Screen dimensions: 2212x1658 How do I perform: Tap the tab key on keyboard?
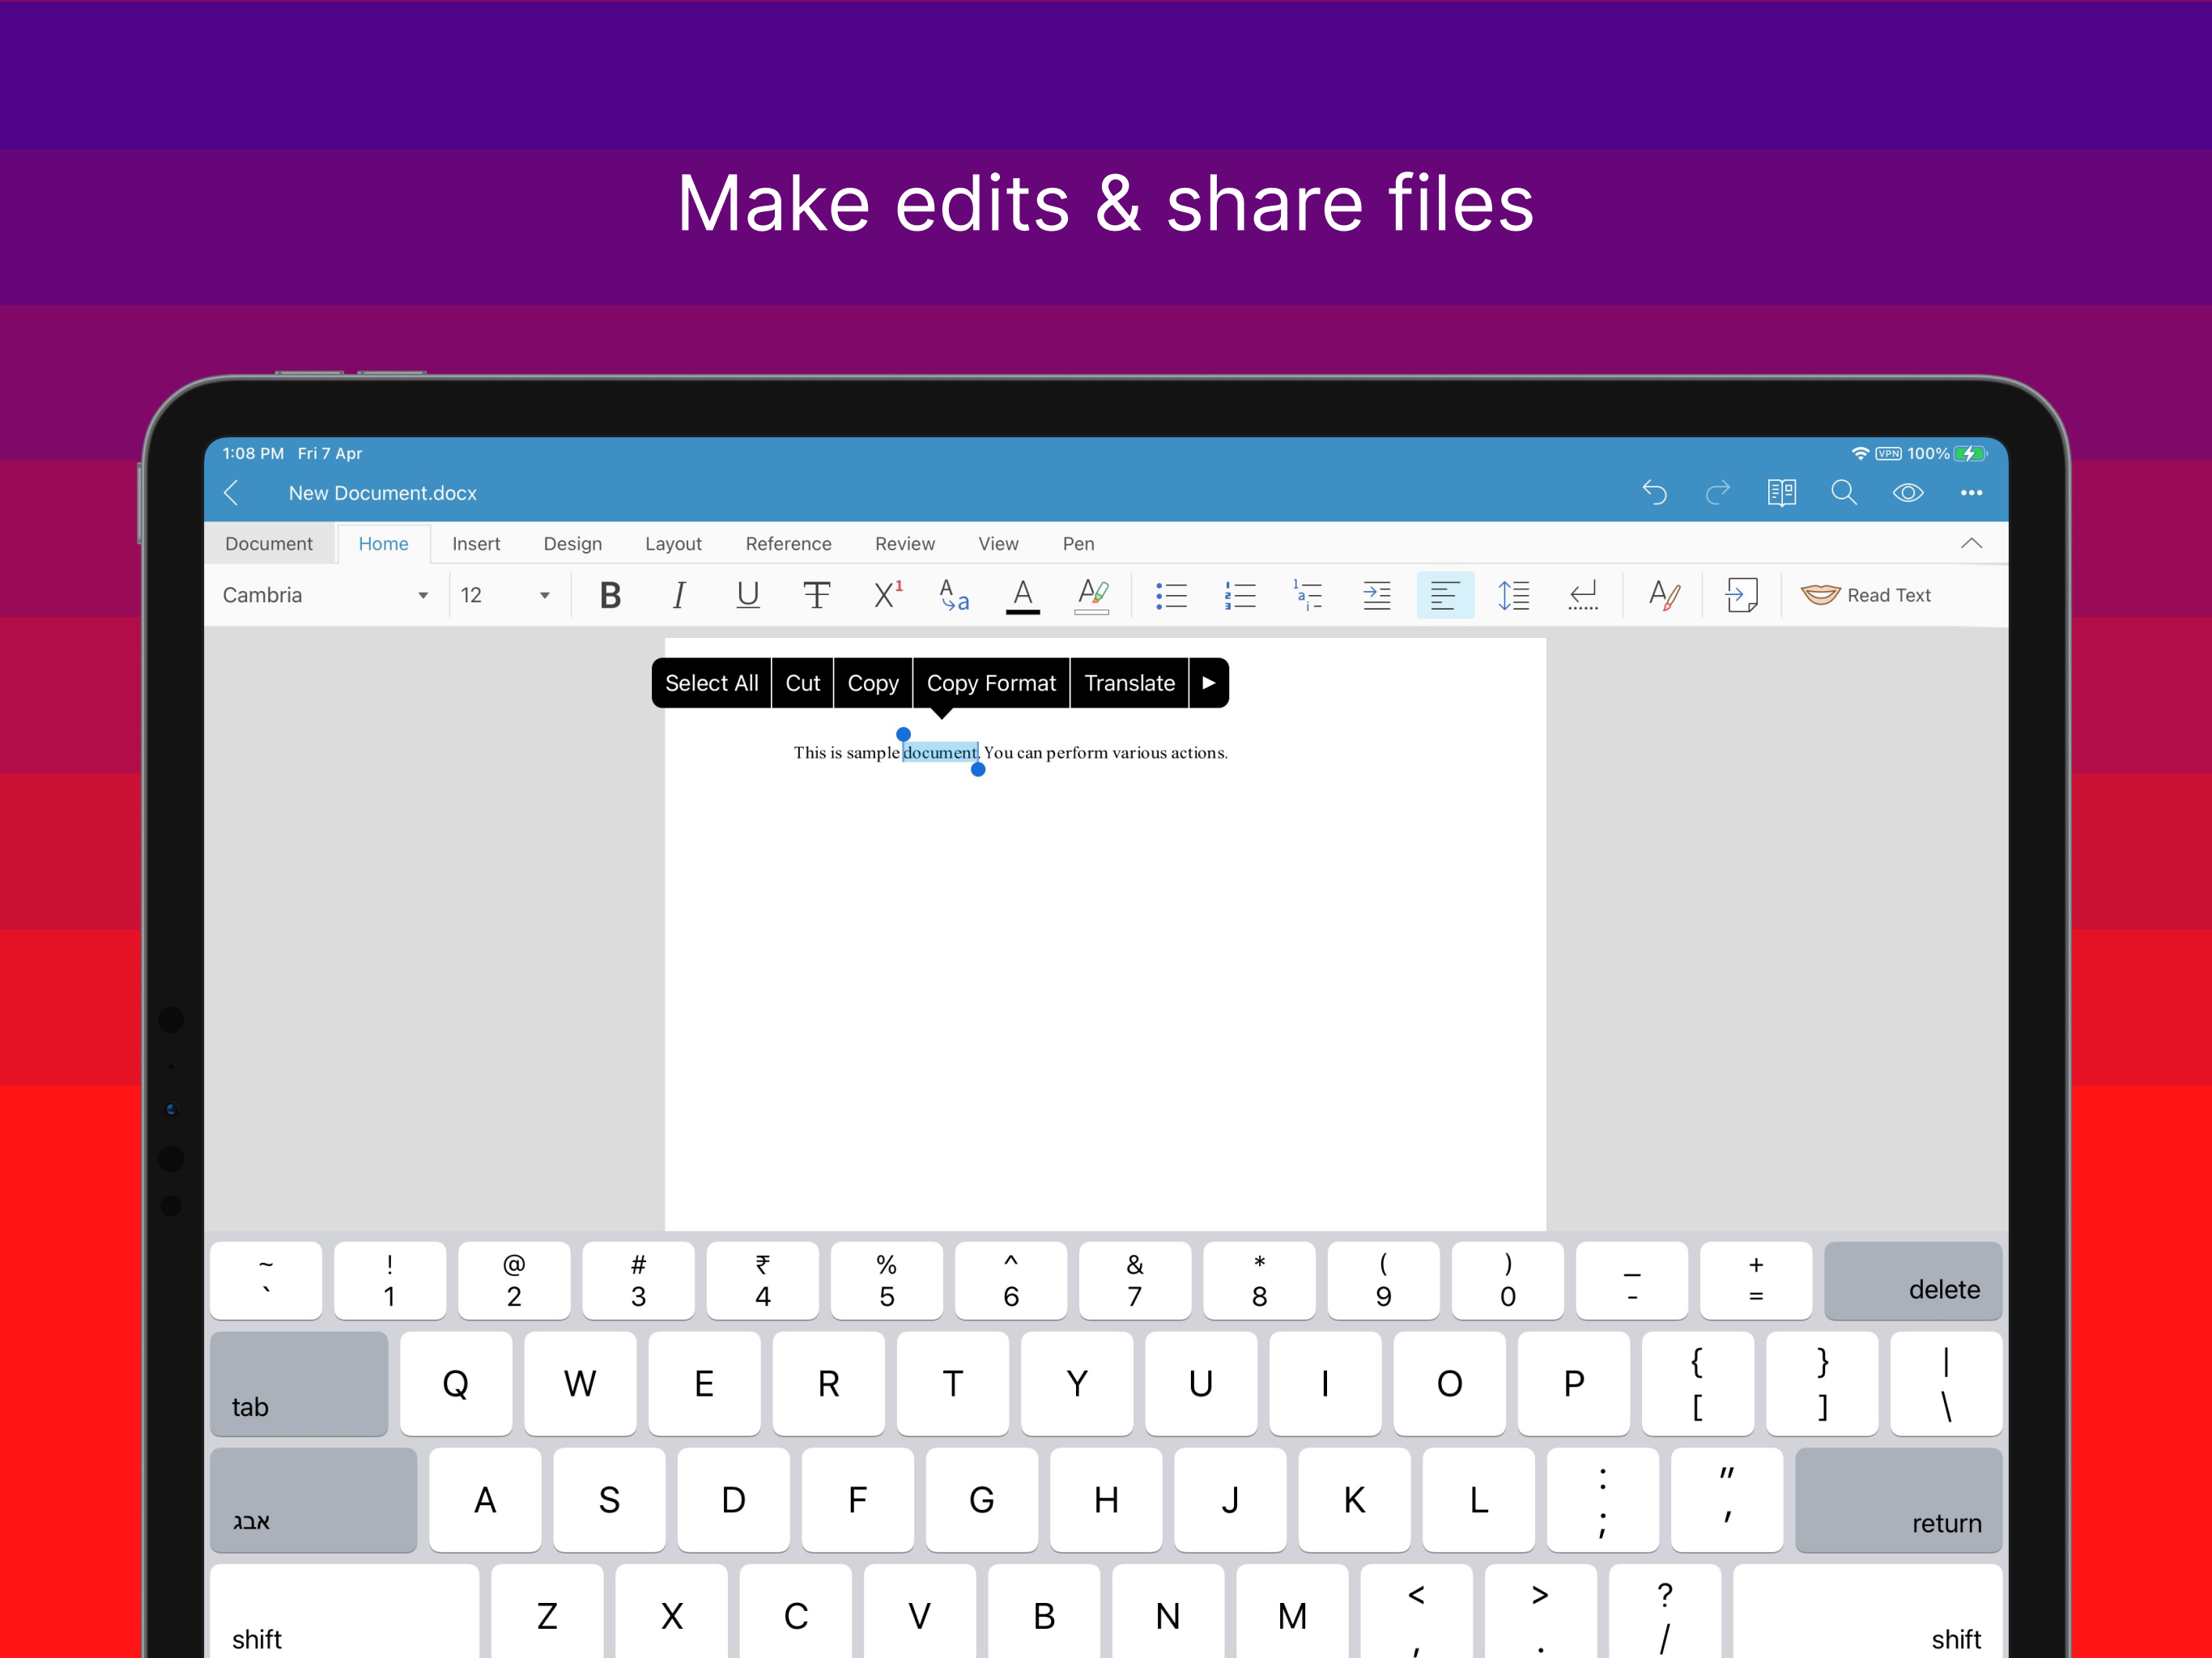299,1384
